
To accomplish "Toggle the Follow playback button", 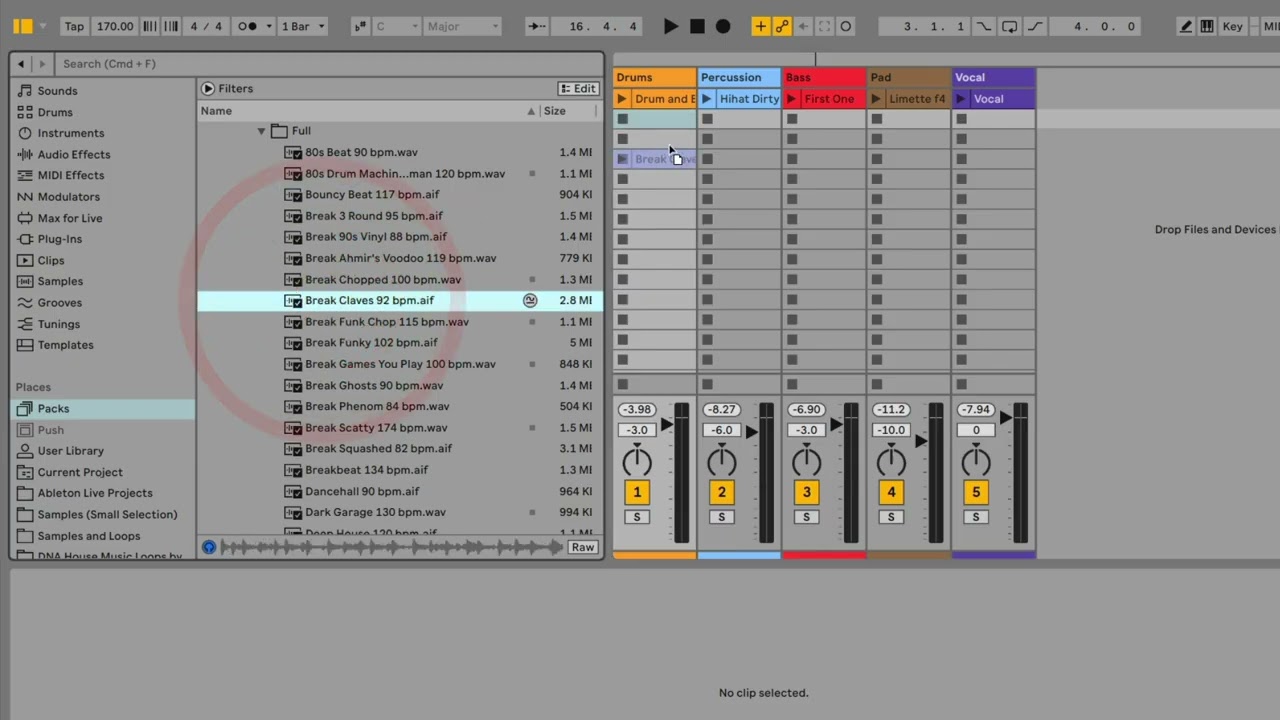I will click(x=537, y=26).
